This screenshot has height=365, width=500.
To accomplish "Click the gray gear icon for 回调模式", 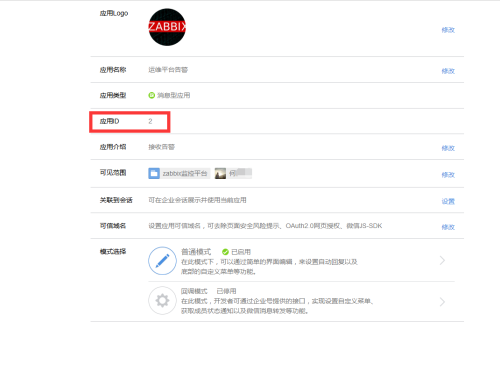I will tap(162, 301).
